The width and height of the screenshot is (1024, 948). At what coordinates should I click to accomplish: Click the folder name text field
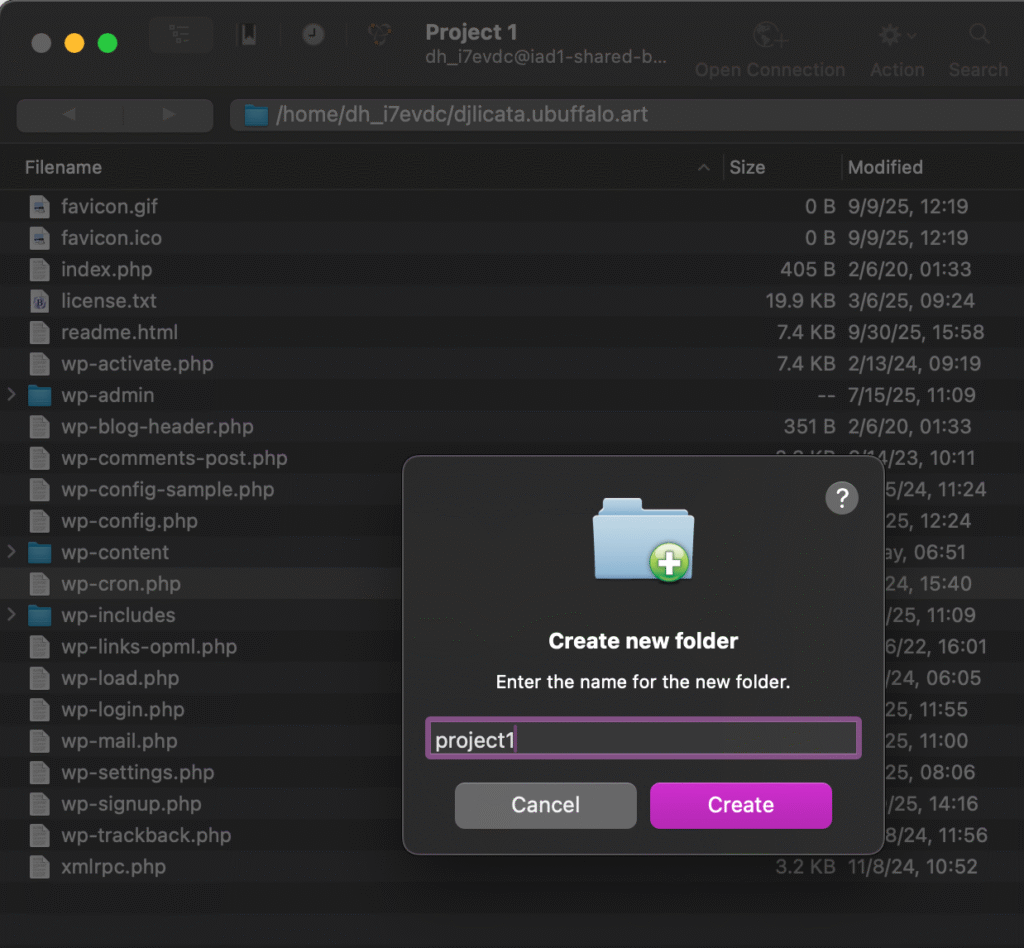click(x=643, y=740)
